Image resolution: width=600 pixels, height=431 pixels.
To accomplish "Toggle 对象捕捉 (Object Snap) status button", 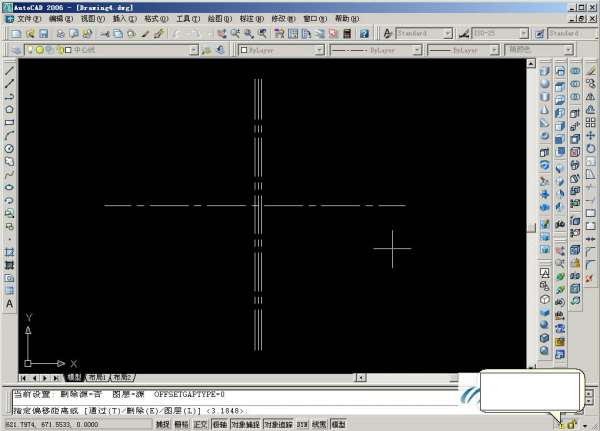I will 244,424.
